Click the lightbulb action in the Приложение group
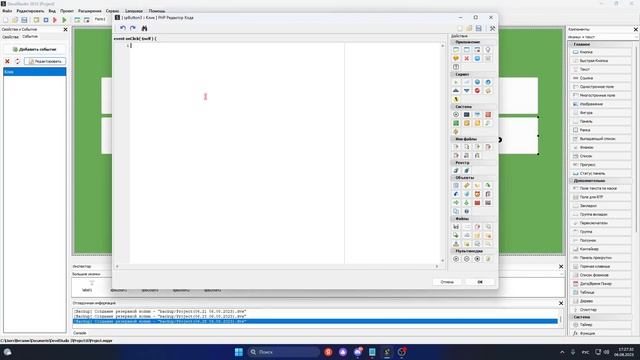Viewport: 640px width, 360px height. pyautogui.click(x=488, y=50)
